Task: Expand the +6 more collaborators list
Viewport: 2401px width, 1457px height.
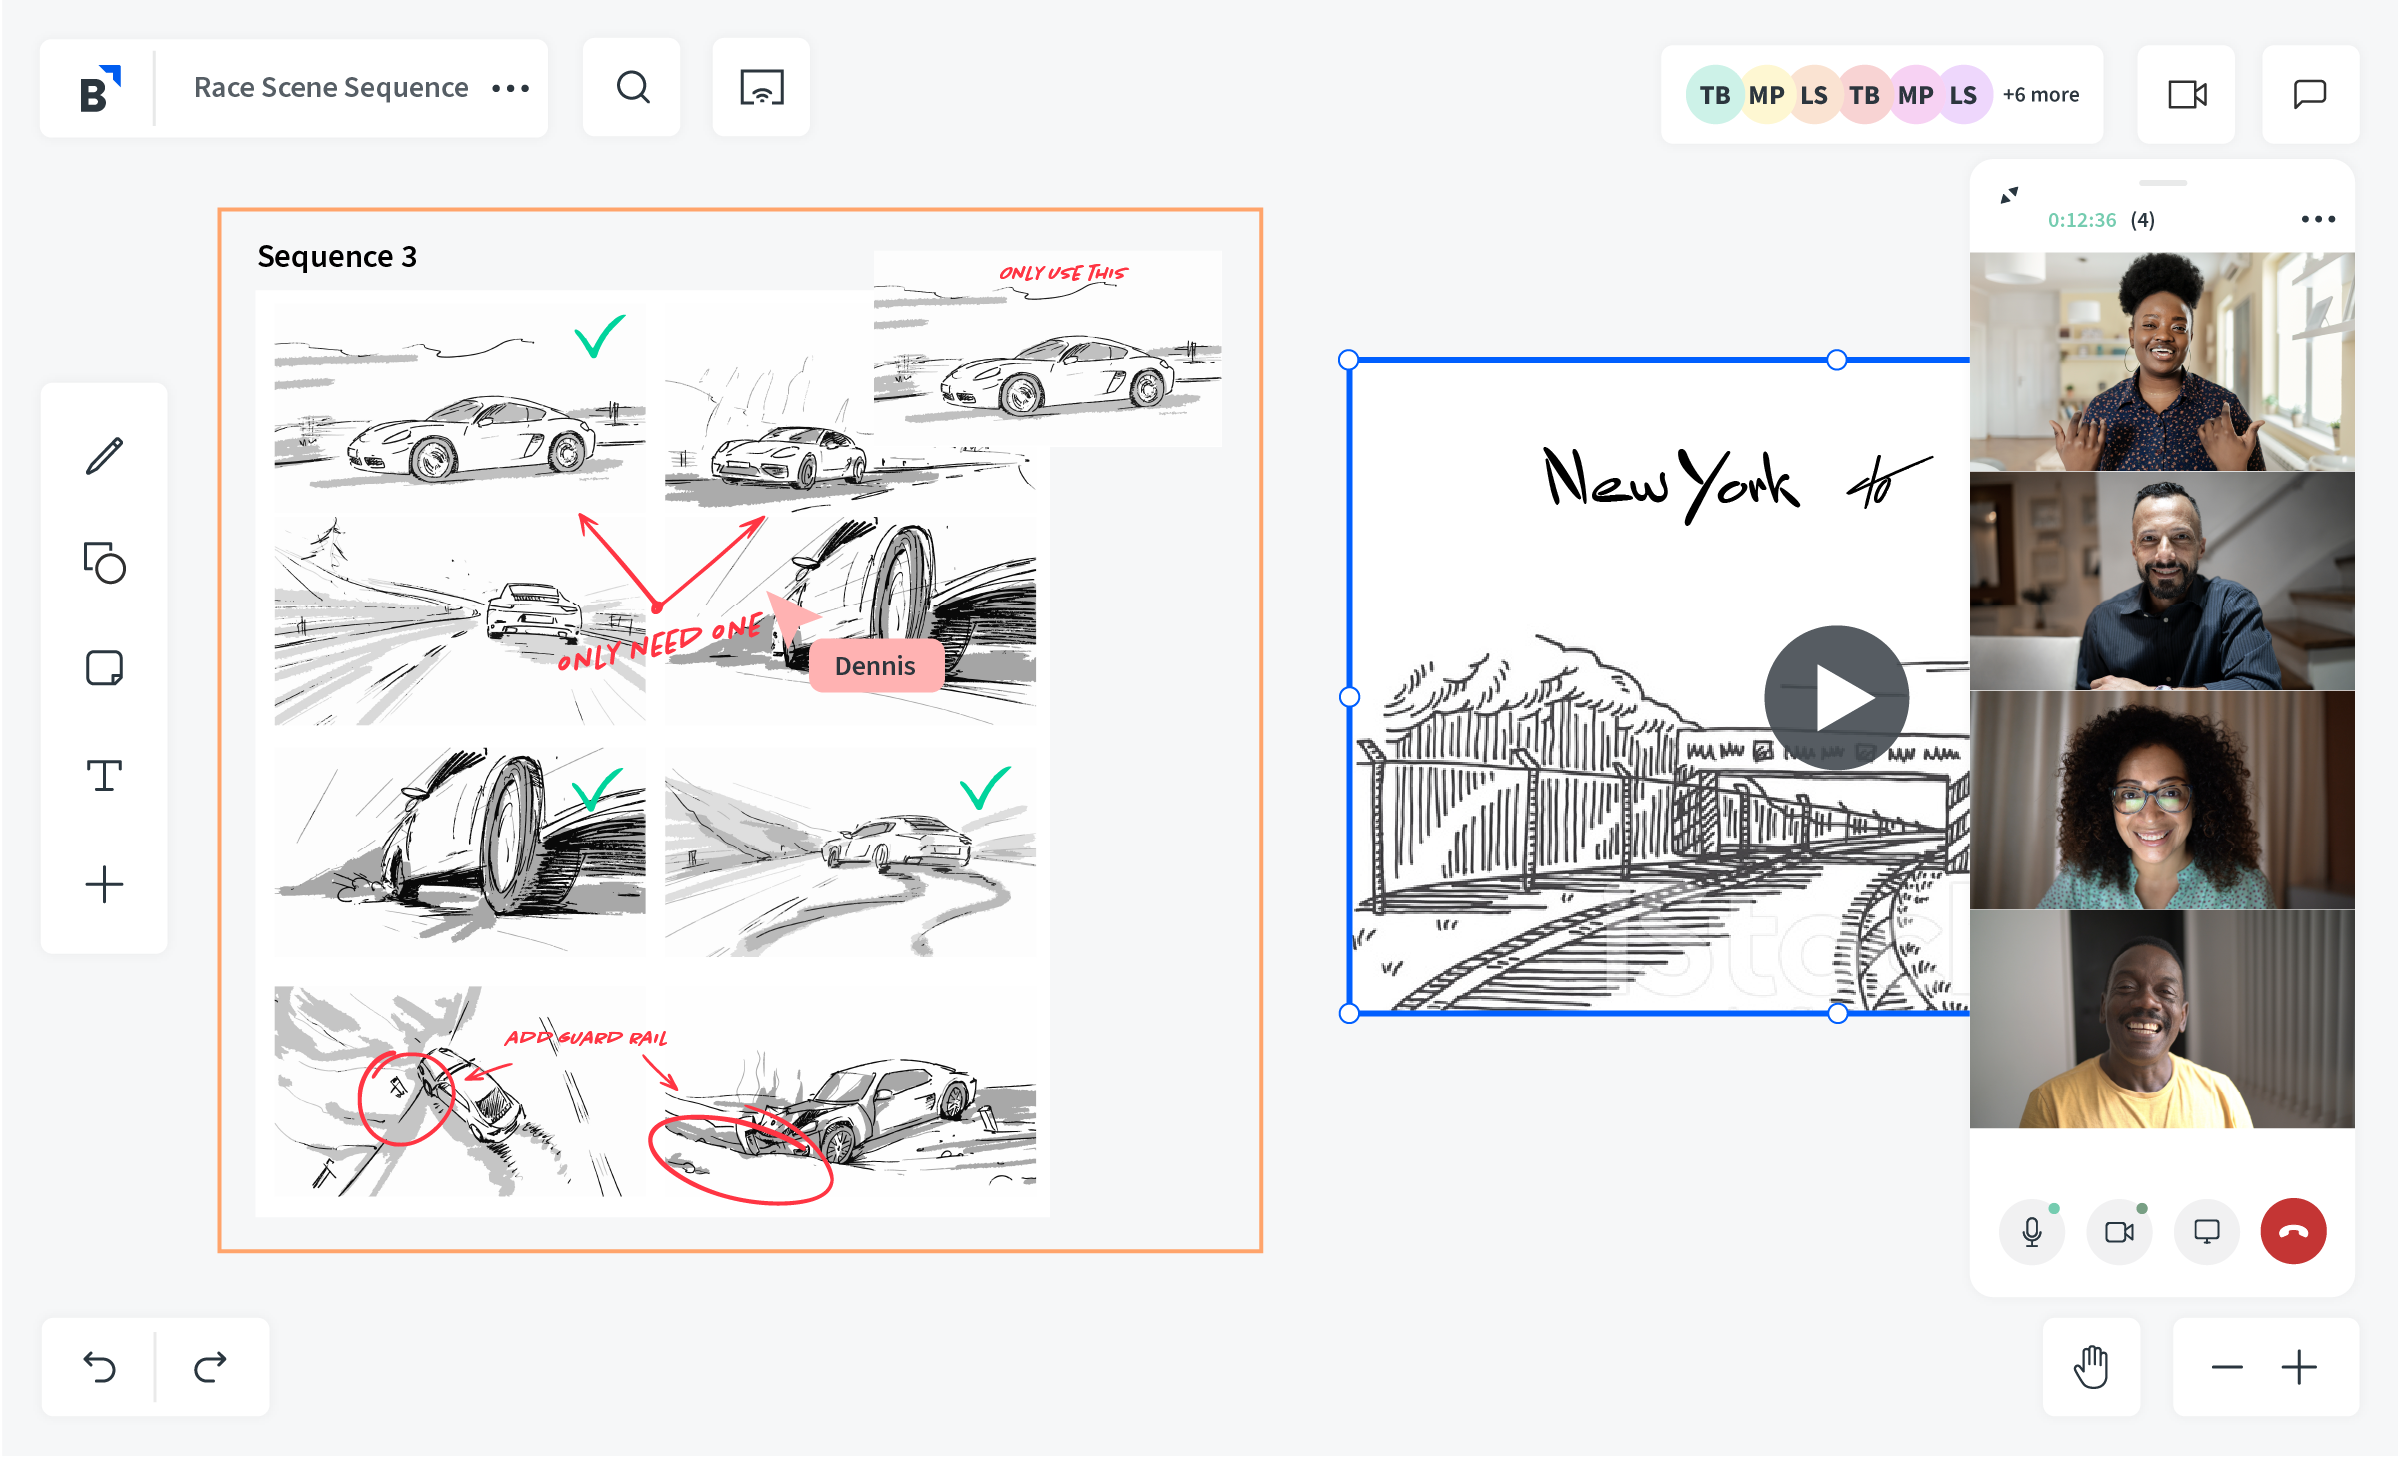Action: (2040, 95)
